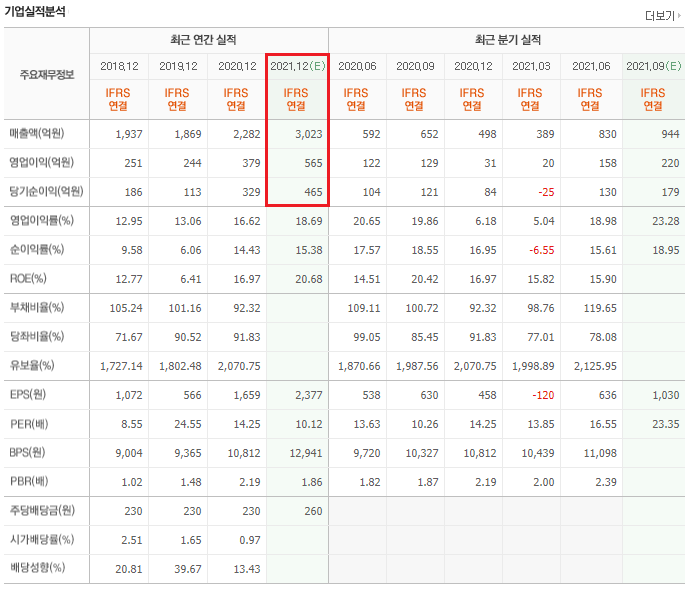
Task: Click the 2,377 EPS estimate value
Action: pos(308,395)
